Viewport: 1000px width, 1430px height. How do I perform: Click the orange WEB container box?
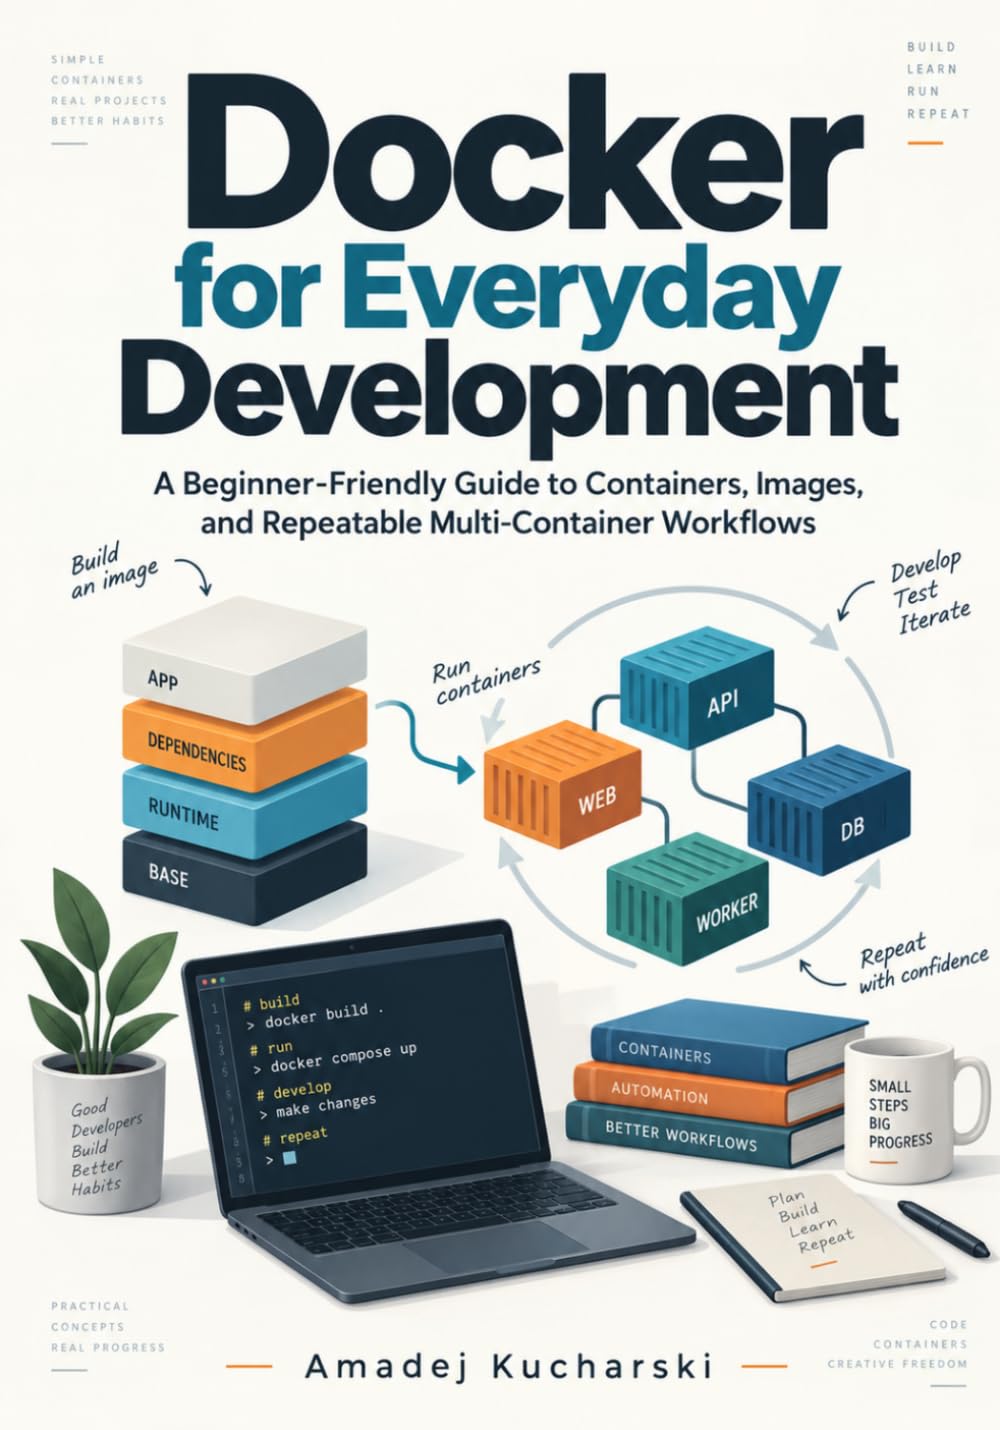(x=562, y=786)
